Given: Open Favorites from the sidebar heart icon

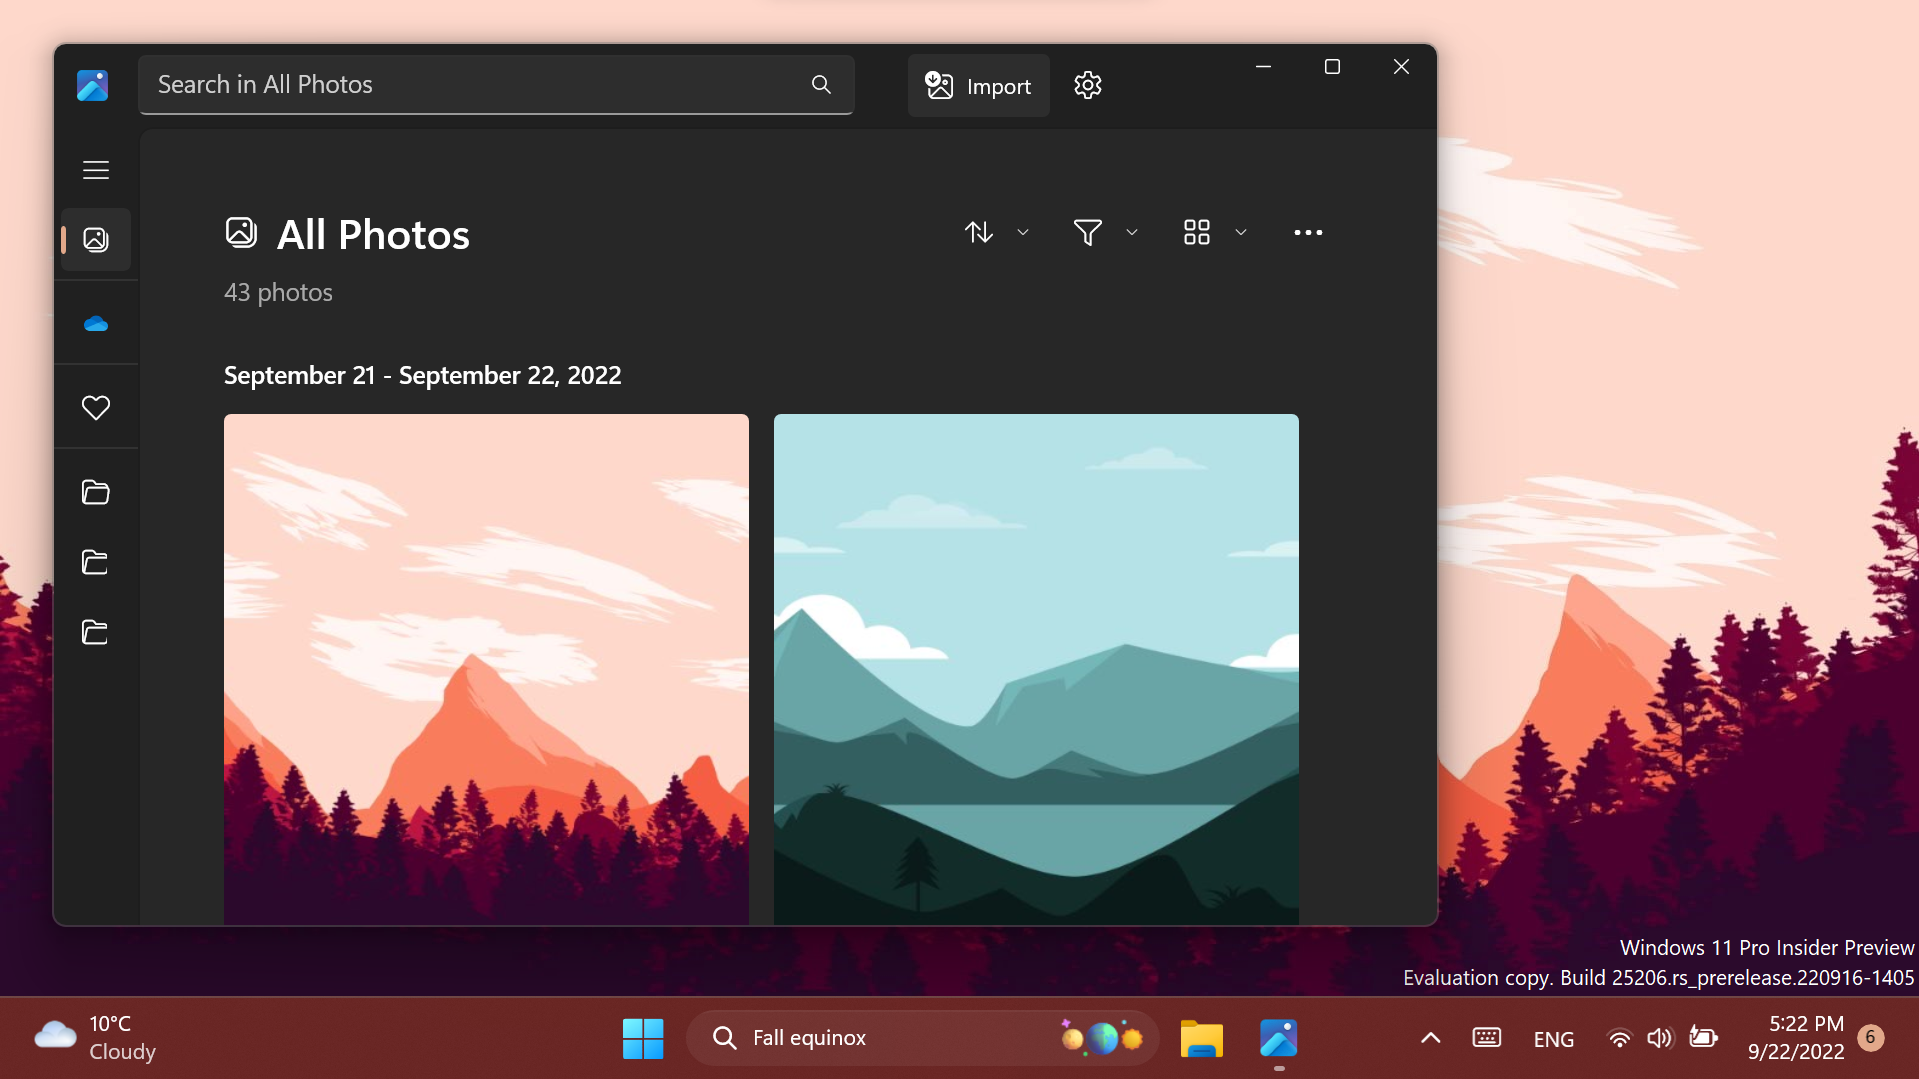Looking at the screenshot, I should pyautogui.click(x=95, y=406).
